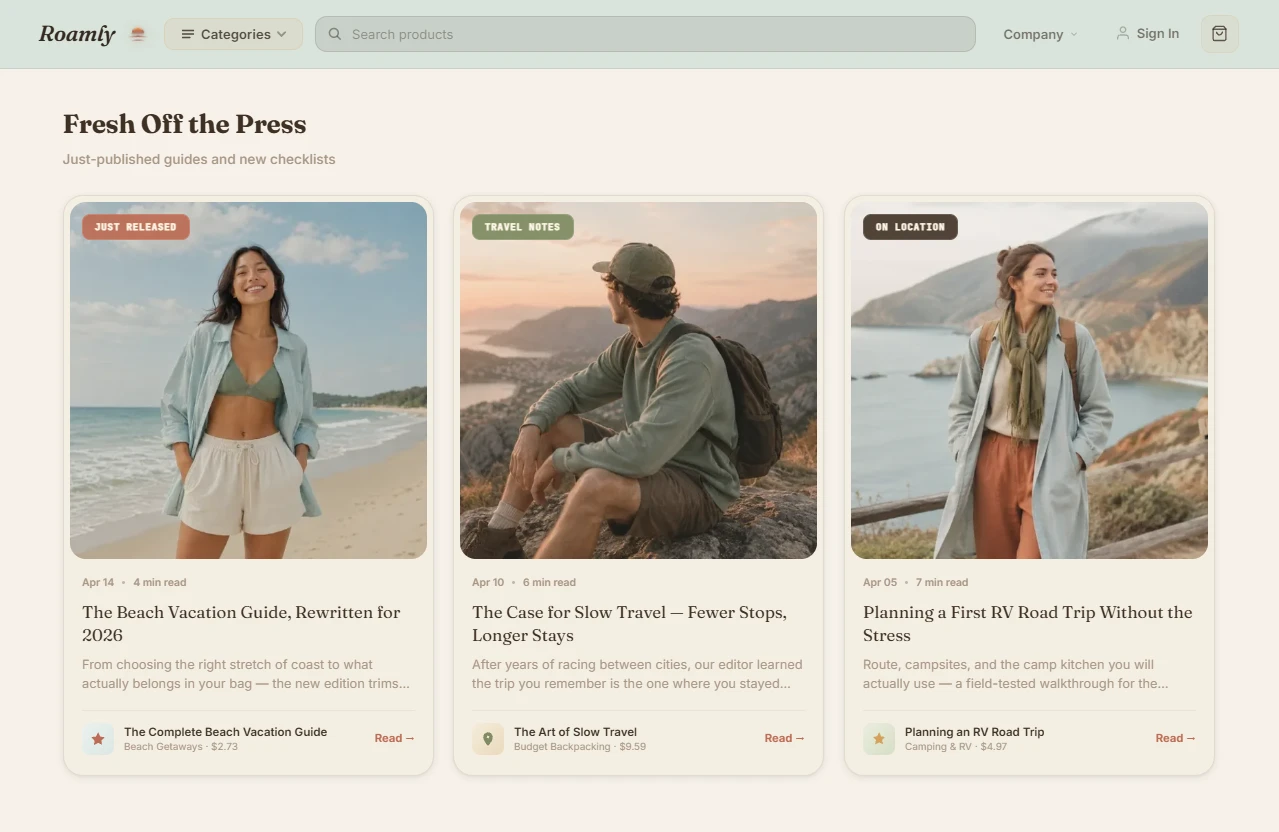Click the Fresh Off the Press heading
Viewport: 1279px width, 832px height.
tap(185, 124)
